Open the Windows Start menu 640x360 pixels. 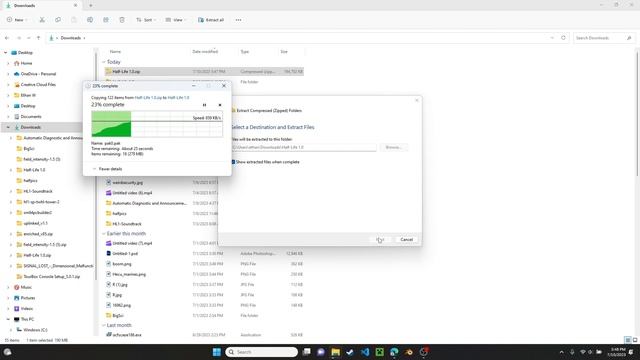(217, 352)
